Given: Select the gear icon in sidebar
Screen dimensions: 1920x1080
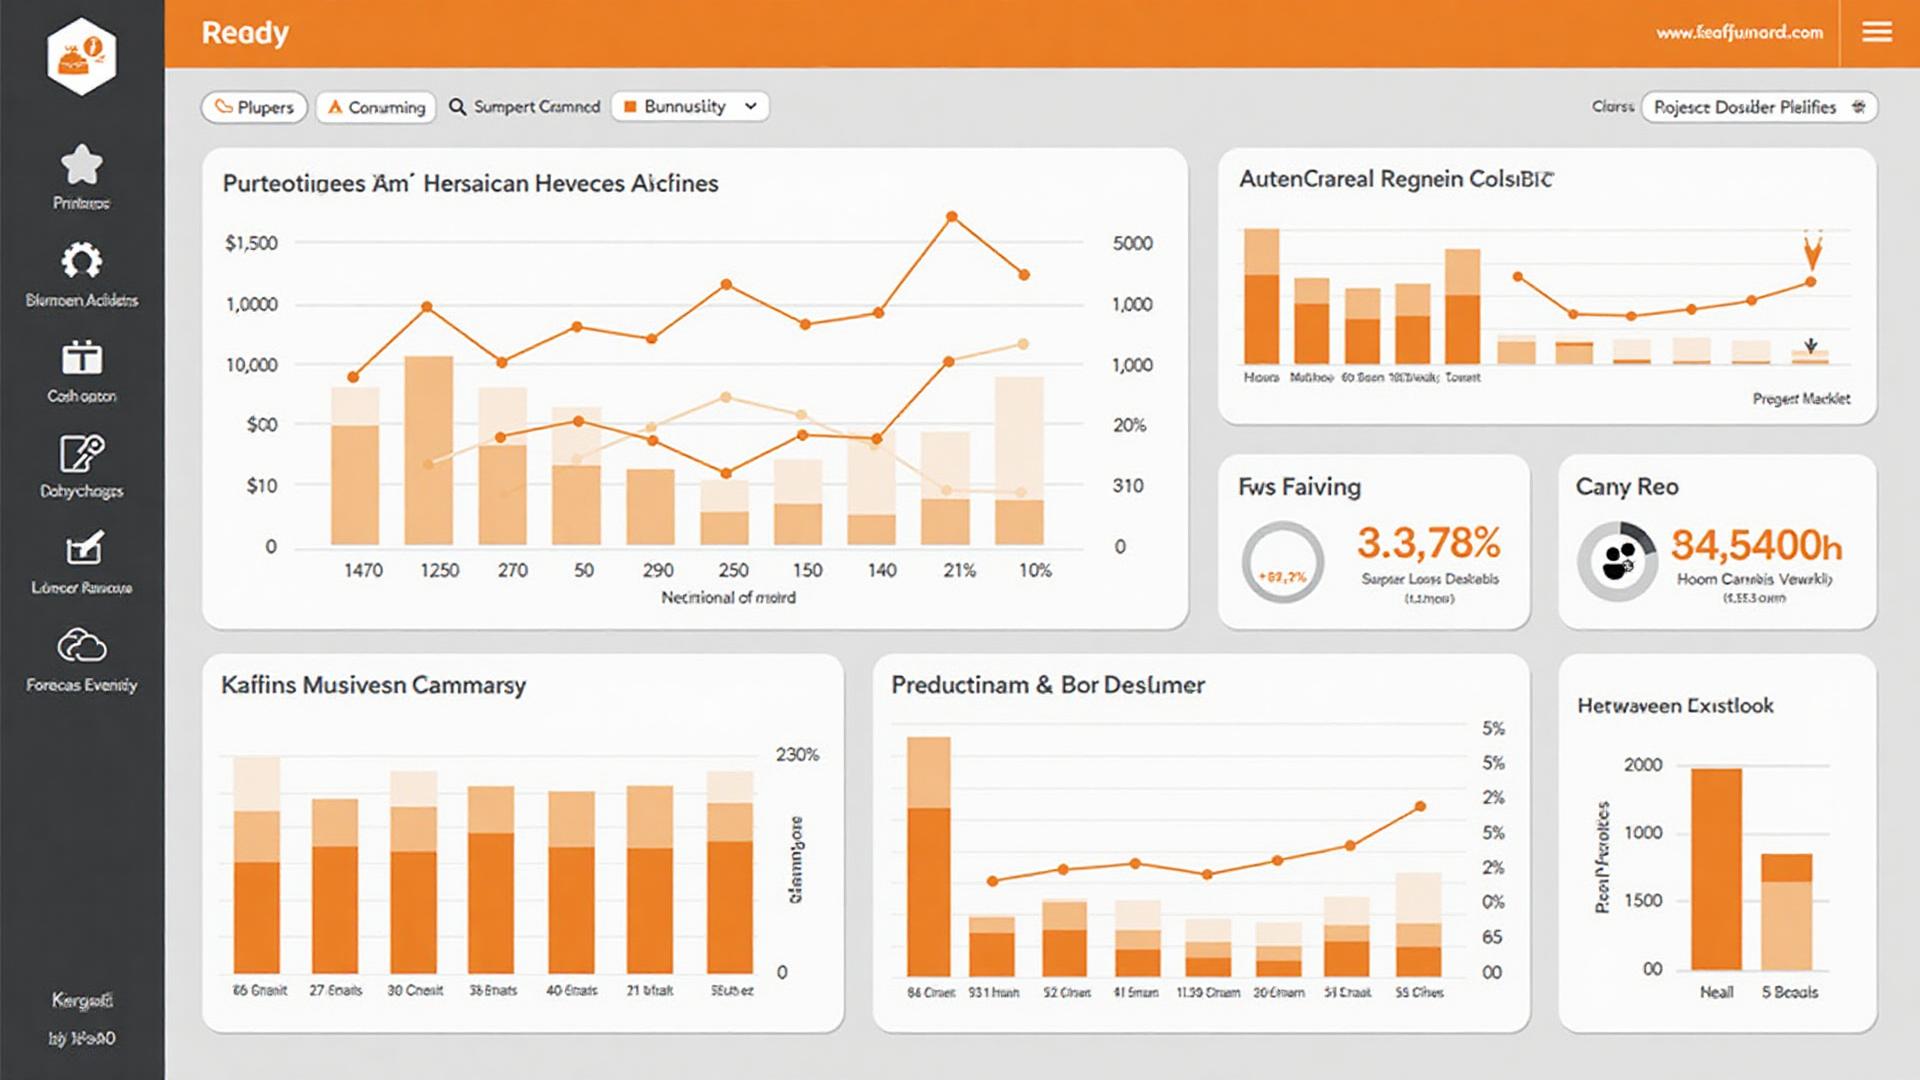Looking at the screenshot, I should click(x=81, y=261).
